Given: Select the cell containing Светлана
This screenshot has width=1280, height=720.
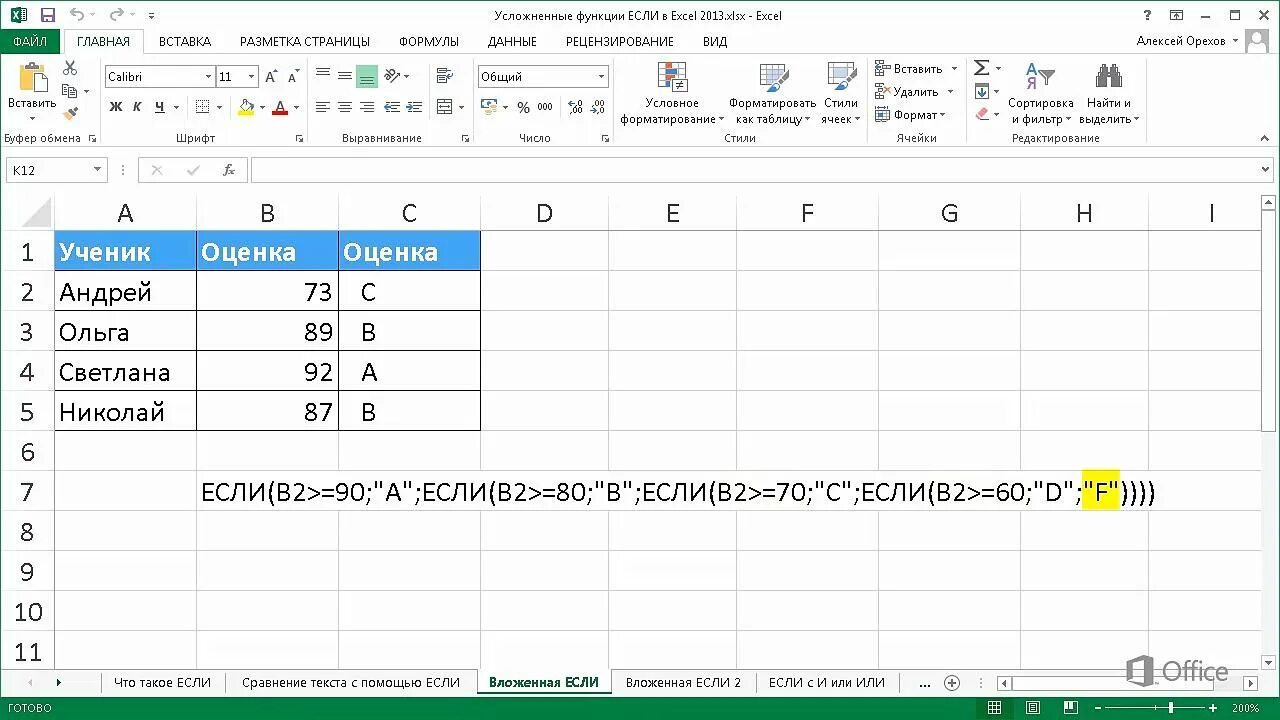Looking at the screenshot, I should (125, 372).
